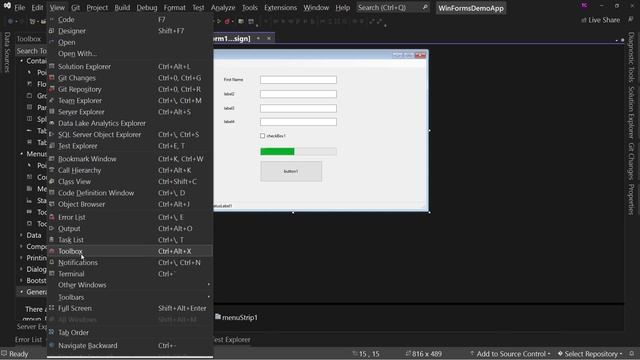This screenshot has width=640, height=360.
Task: Open the Test Explorer bottom tab
Action: click(x=232, y=339)
